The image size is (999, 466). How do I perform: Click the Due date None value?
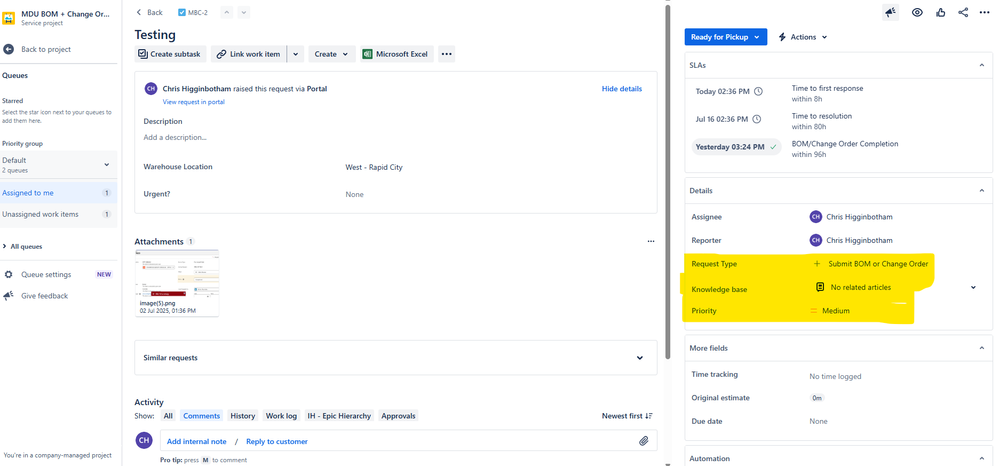tap(818, 421)
